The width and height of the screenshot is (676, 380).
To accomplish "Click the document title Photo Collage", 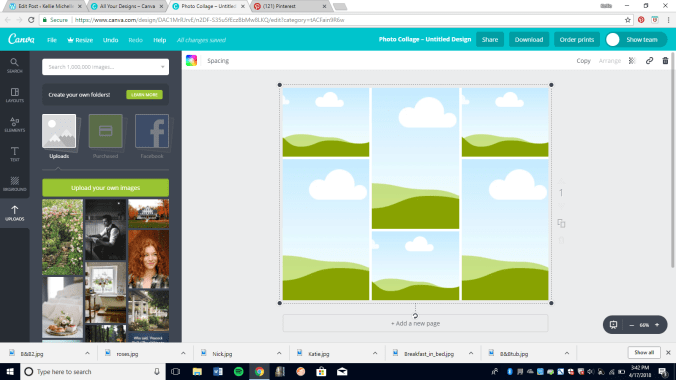I will [425, 39].
